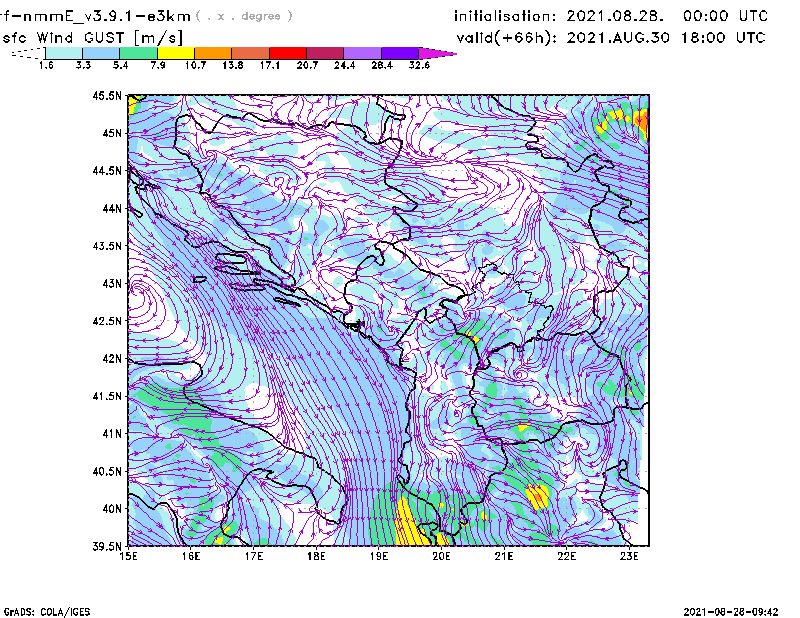
Task: Click the 18E longitude label
Action: (x=316, y=556)
